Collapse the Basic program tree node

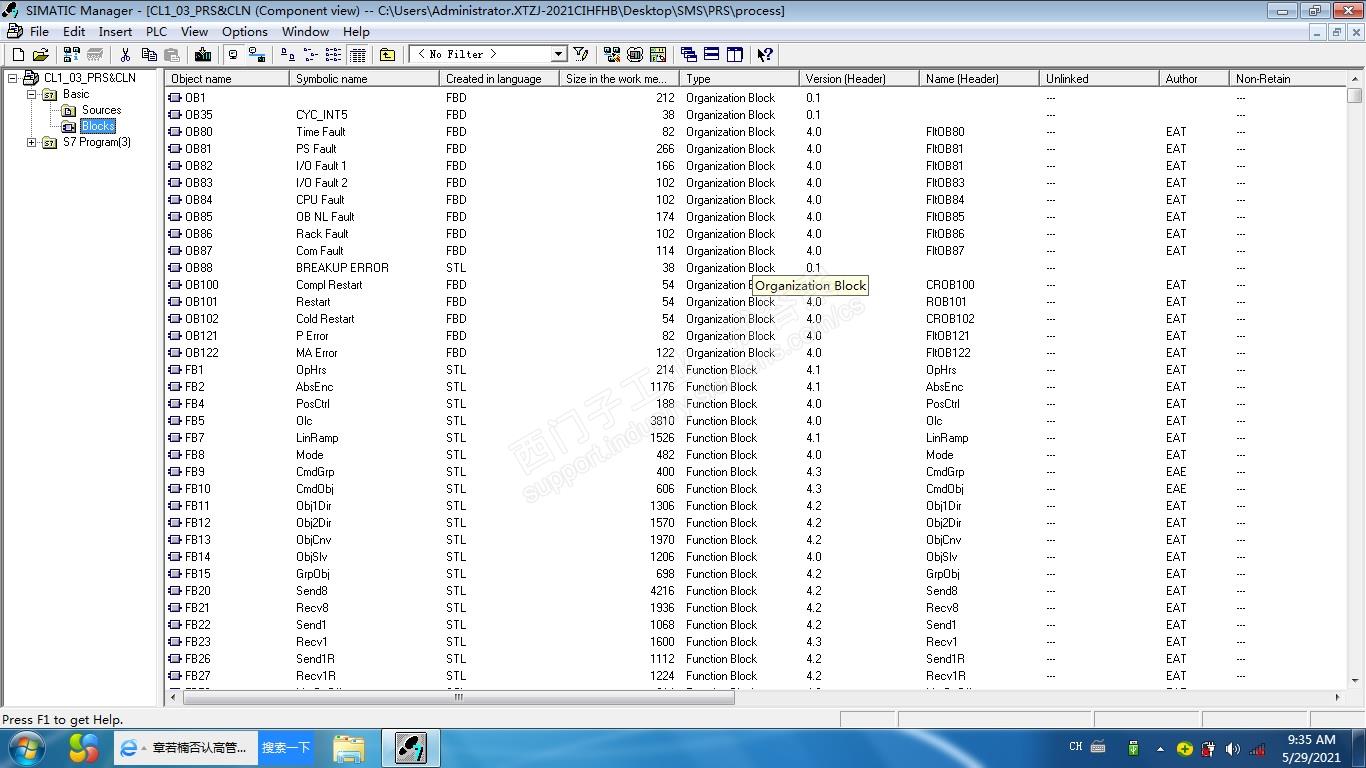(x=31, y=94)
